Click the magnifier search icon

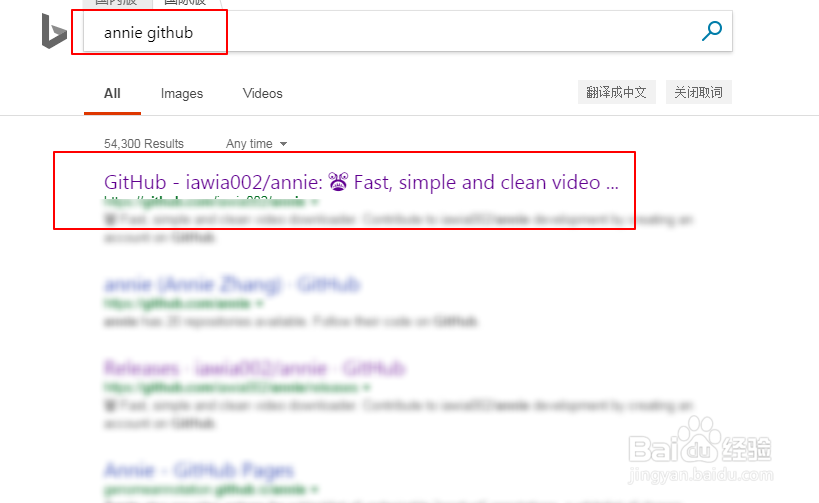[711, 31]
